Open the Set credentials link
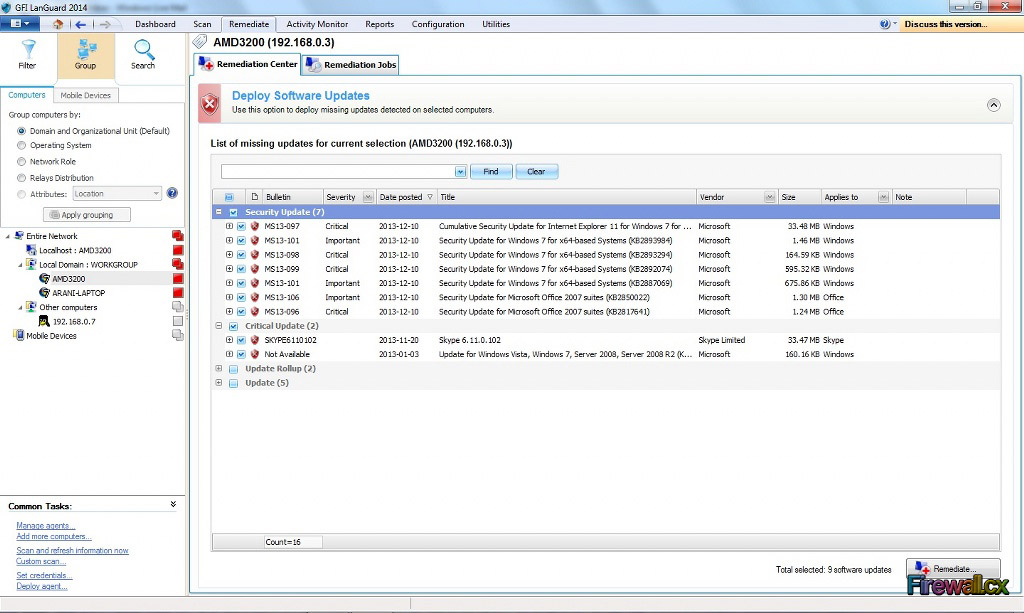The image size is (1024, 613). click(44, 575)
